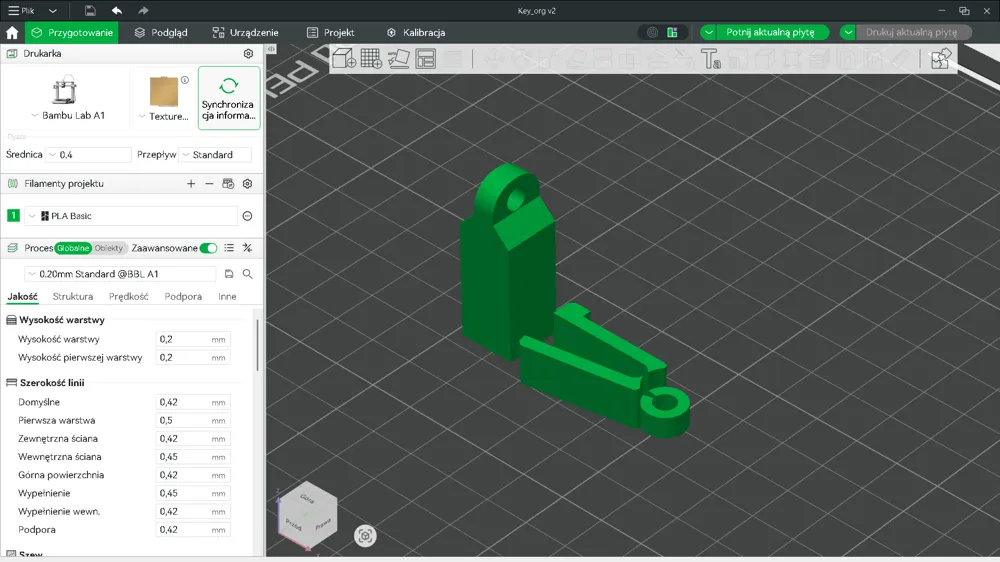This screenshot has height=562, width=1000.
Task: Open the AMS filament mapping icon
Action: click(228, 184)
